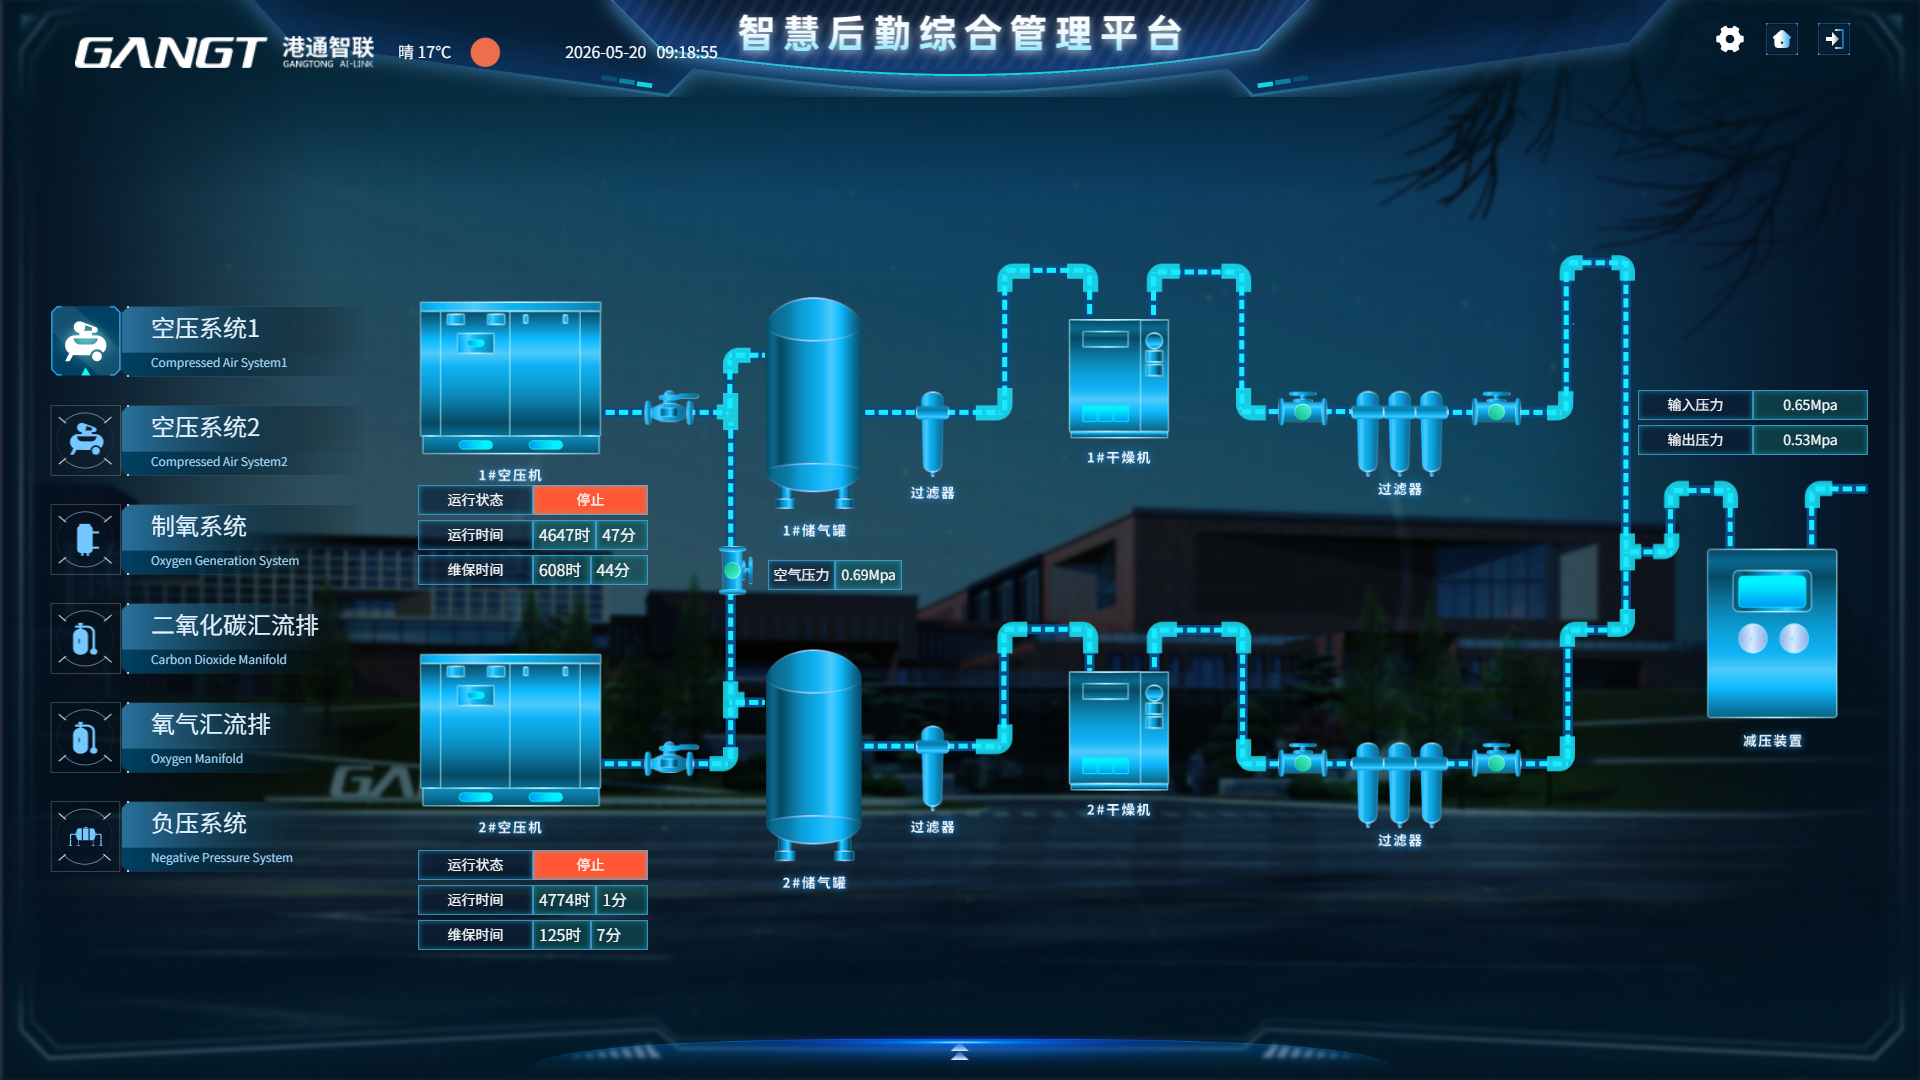
Task: Select the 空压系统2 compressor icon
Action: point(86,440)
